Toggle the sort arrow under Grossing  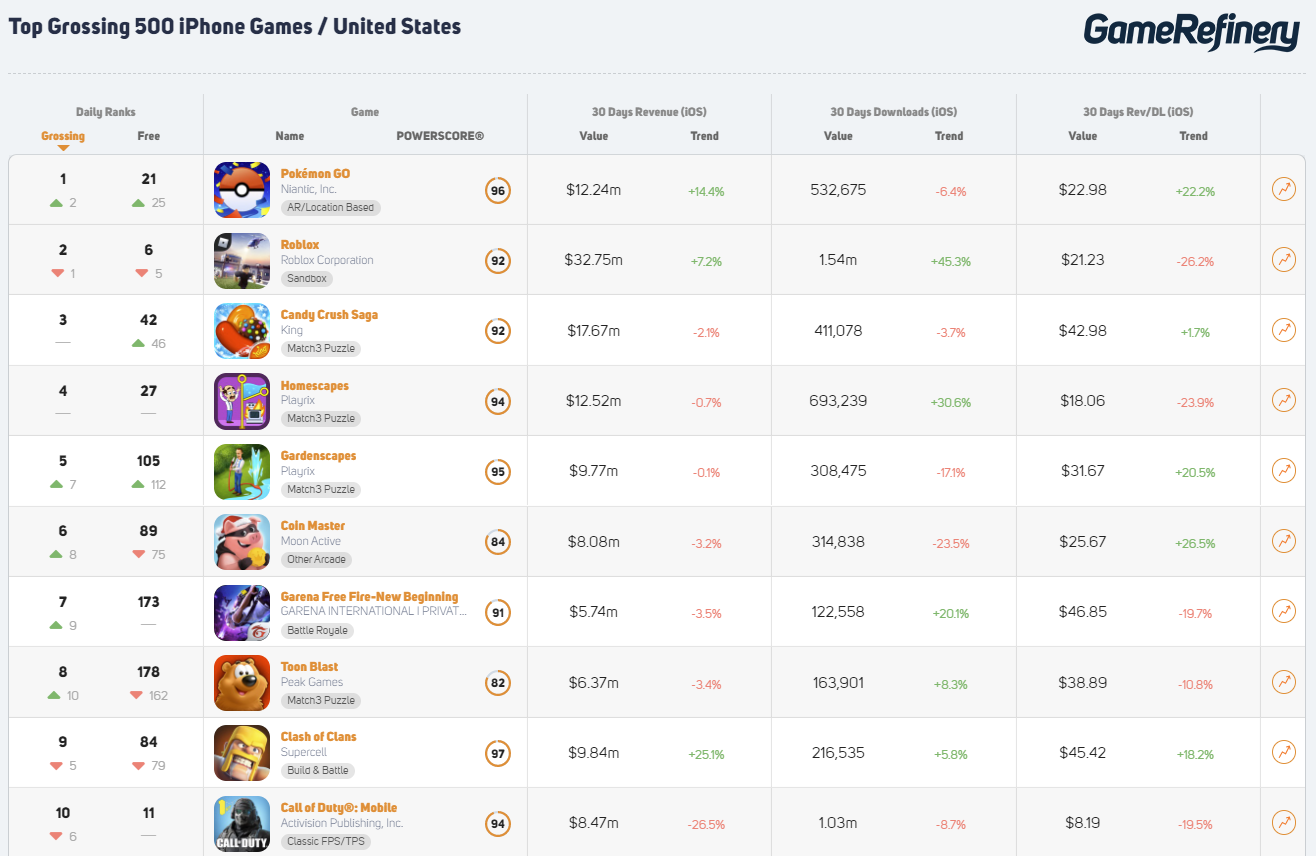point(63,147)
